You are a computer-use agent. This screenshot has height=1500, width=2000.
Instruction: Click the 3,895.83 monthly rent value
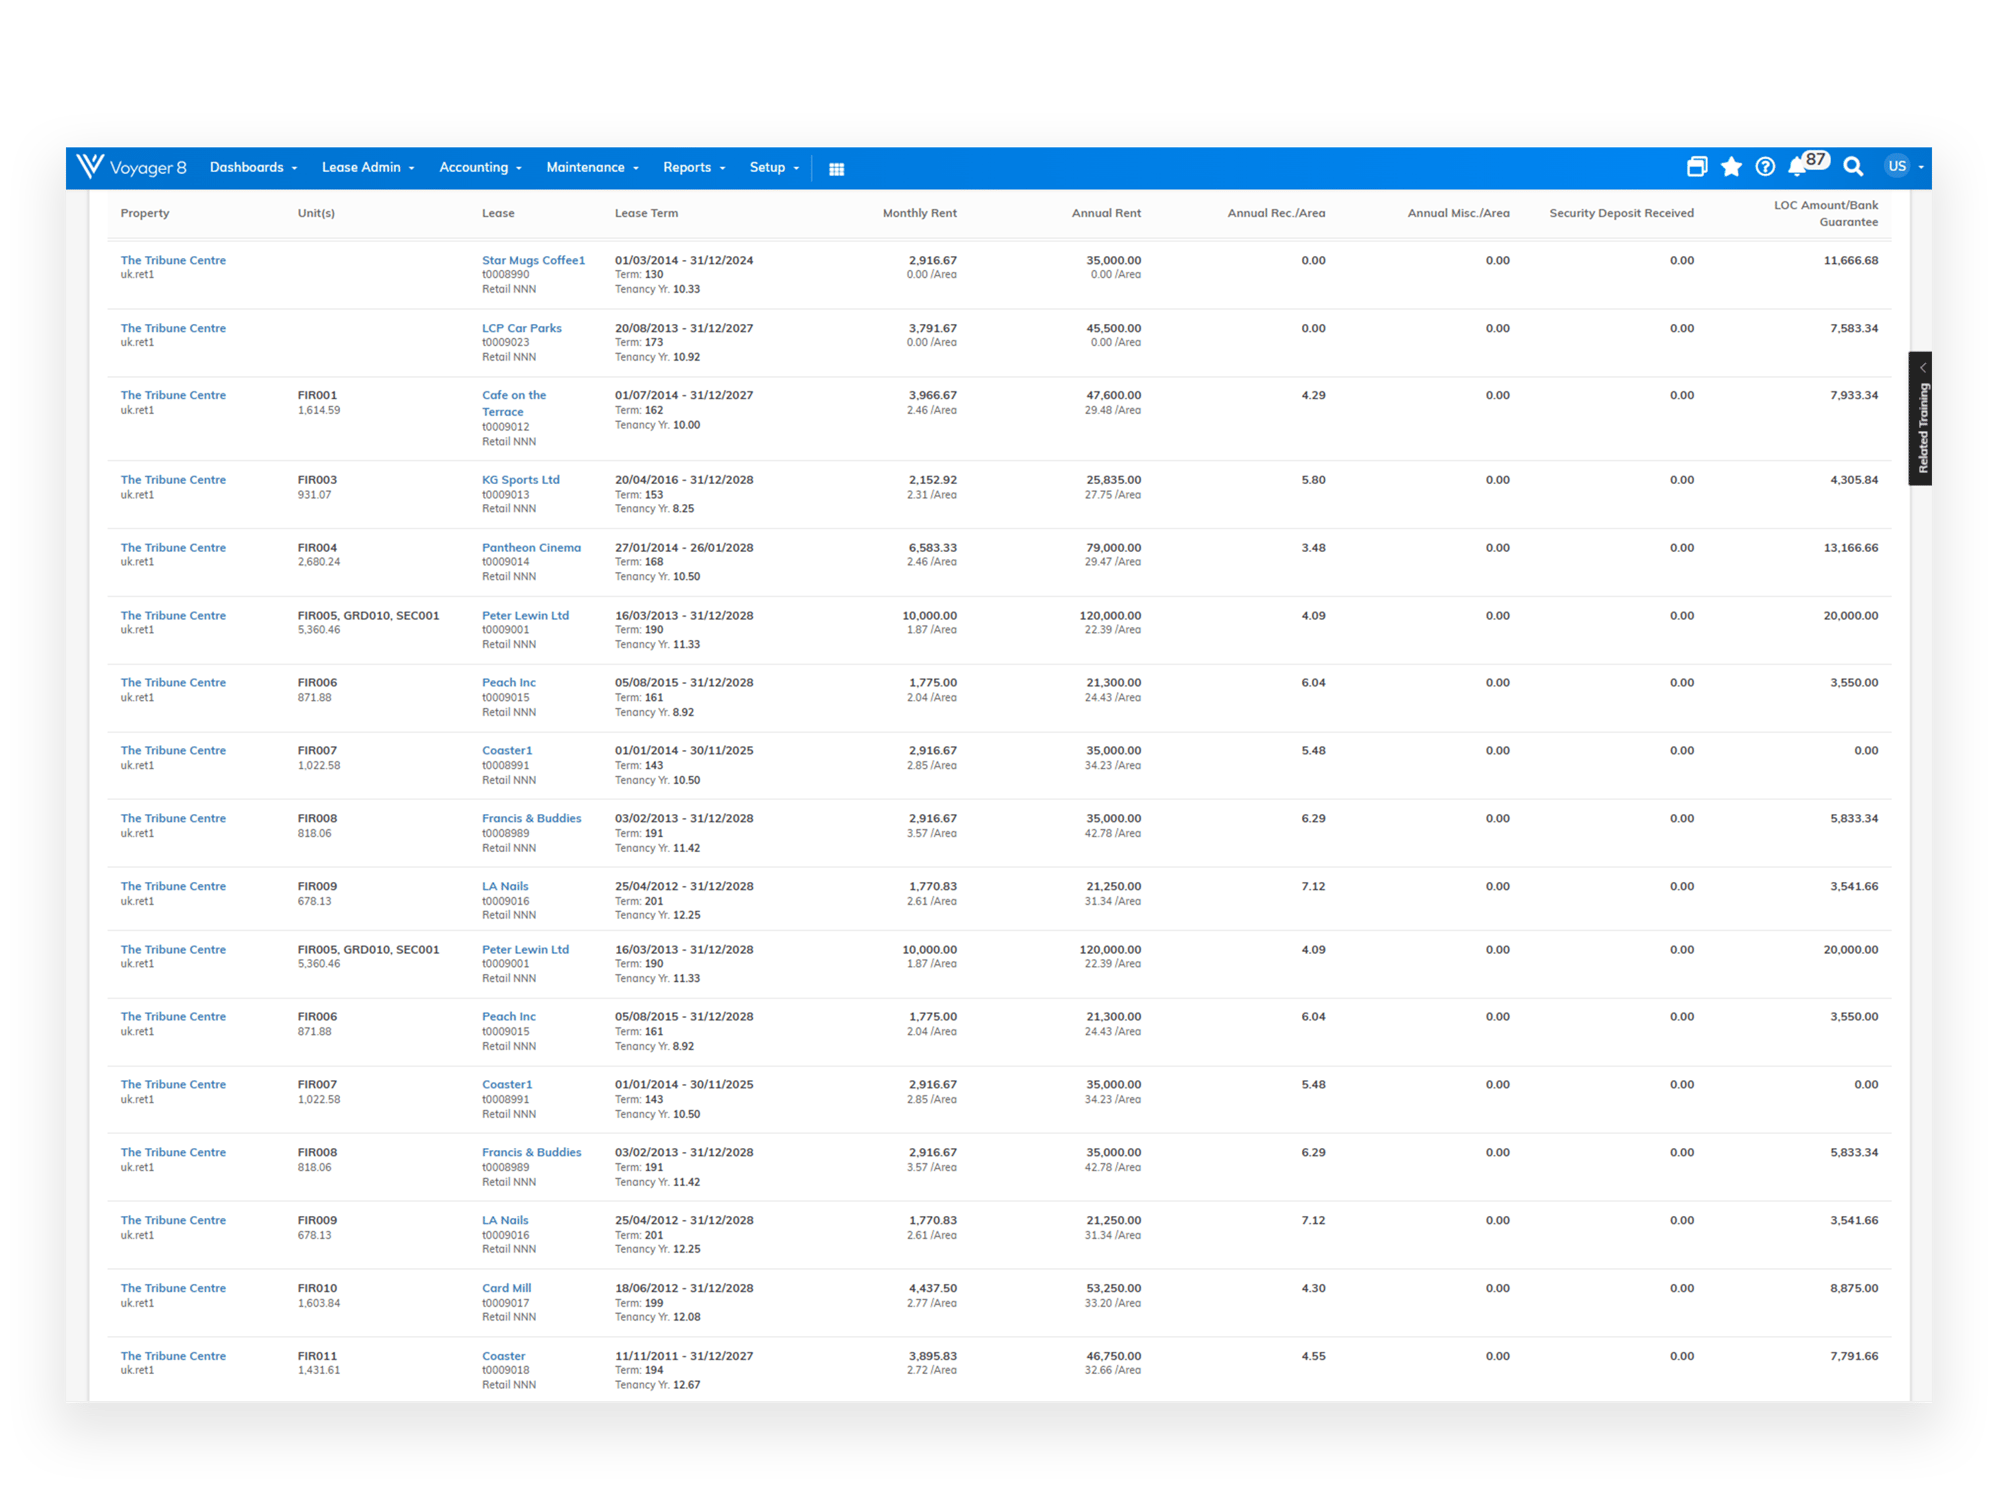(x=932, y=1356)
